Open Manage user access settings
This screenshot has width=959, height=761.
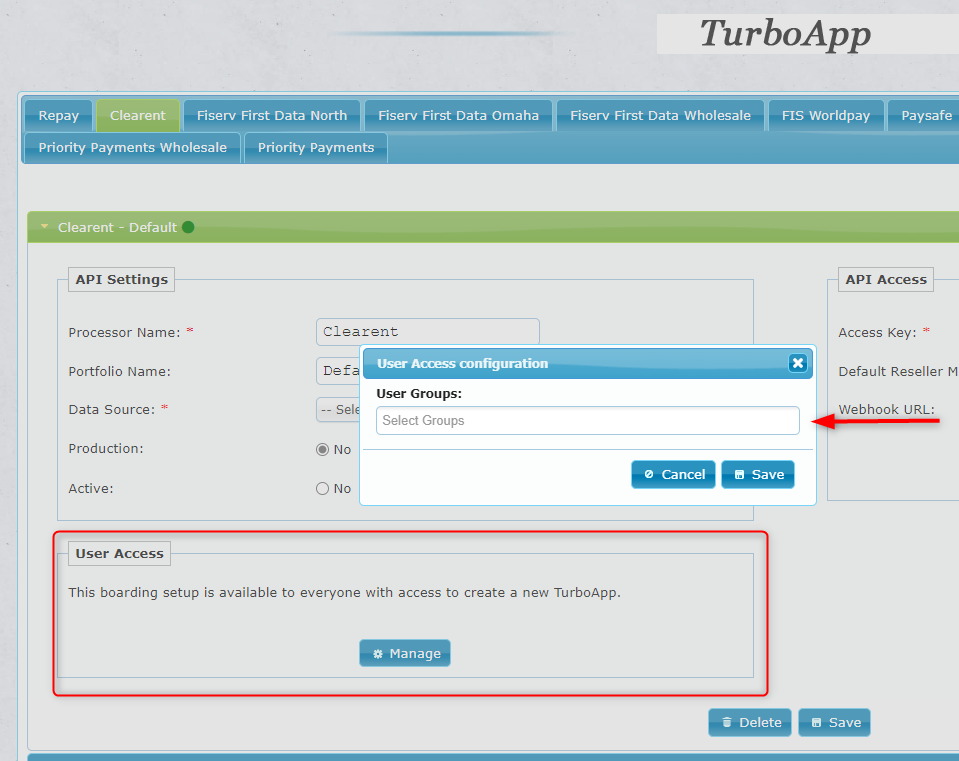(405, 653)
